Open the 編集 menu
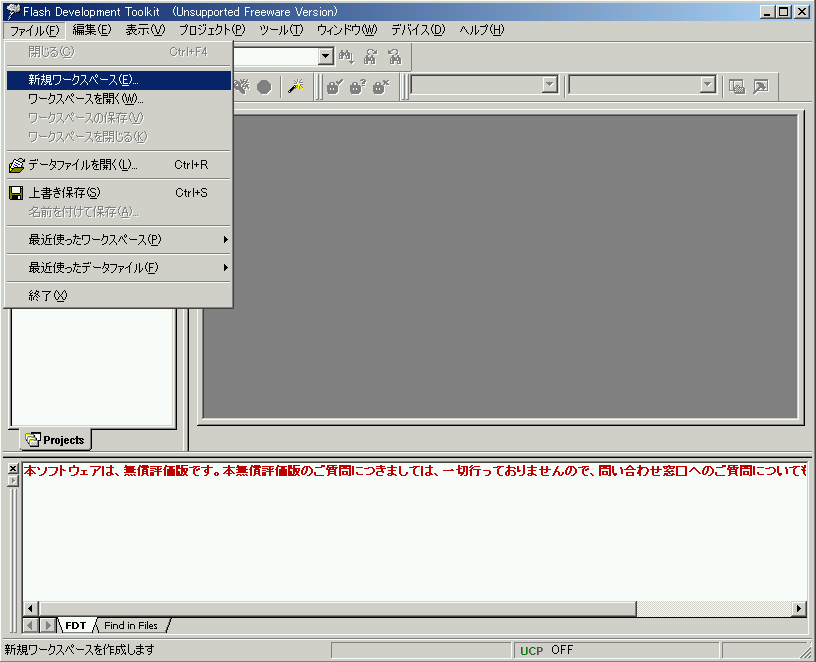 point(92,30)
